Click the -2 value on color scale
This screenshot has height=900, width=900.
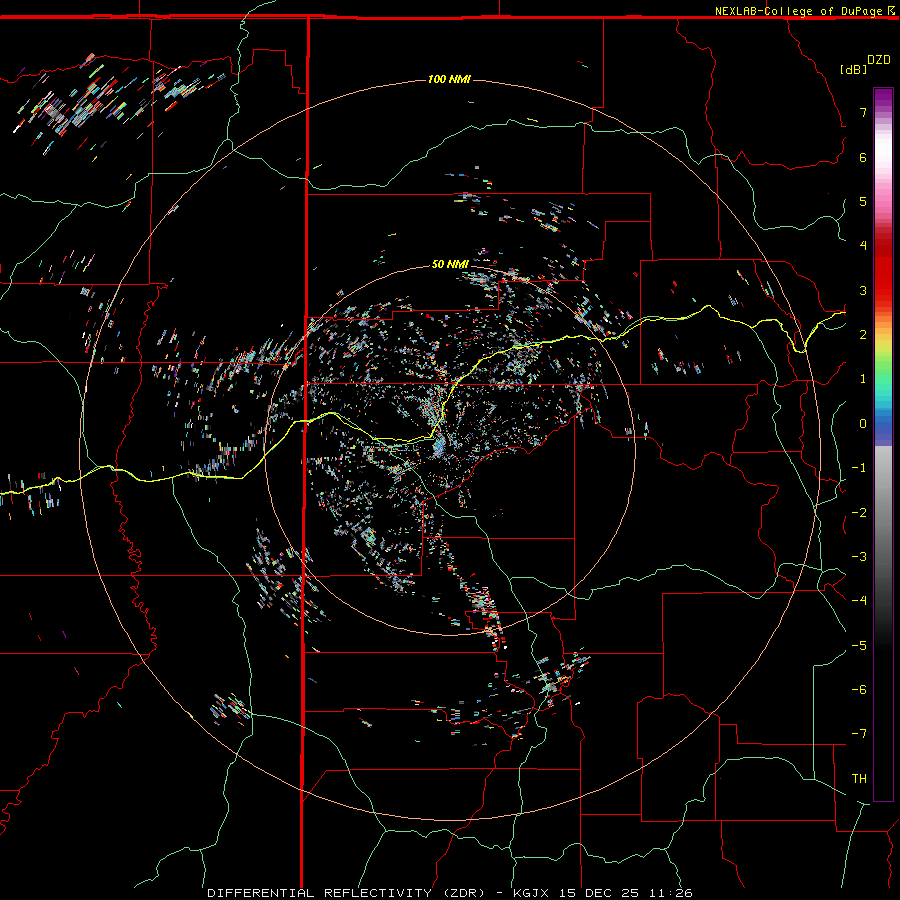859,513
